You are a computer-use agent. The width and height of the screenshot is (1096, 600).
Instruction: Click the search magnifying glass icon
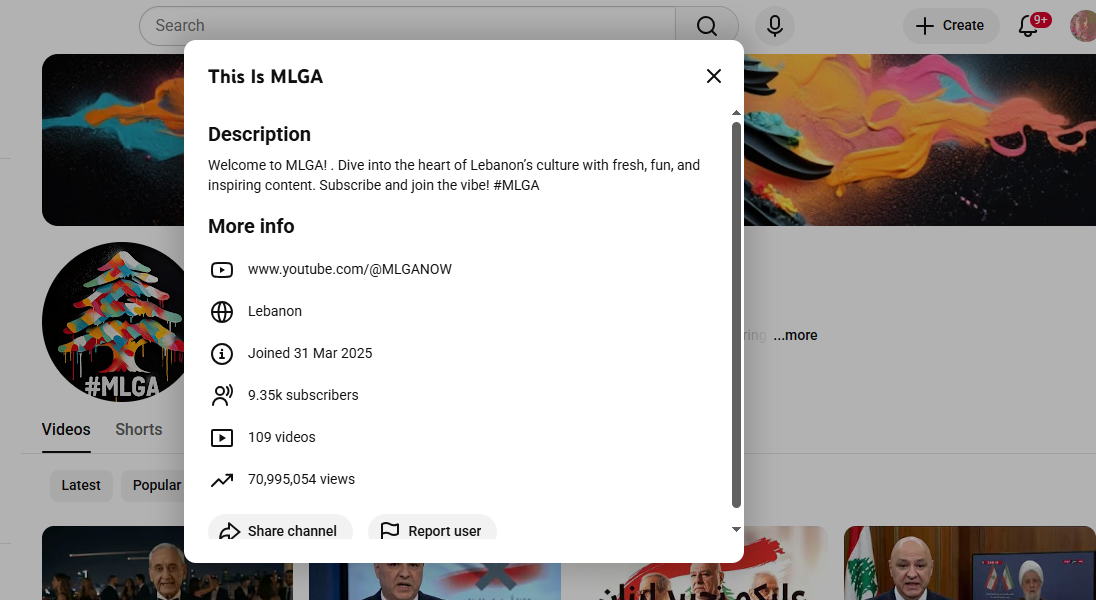pyautogui.click(x=707, y=25)
